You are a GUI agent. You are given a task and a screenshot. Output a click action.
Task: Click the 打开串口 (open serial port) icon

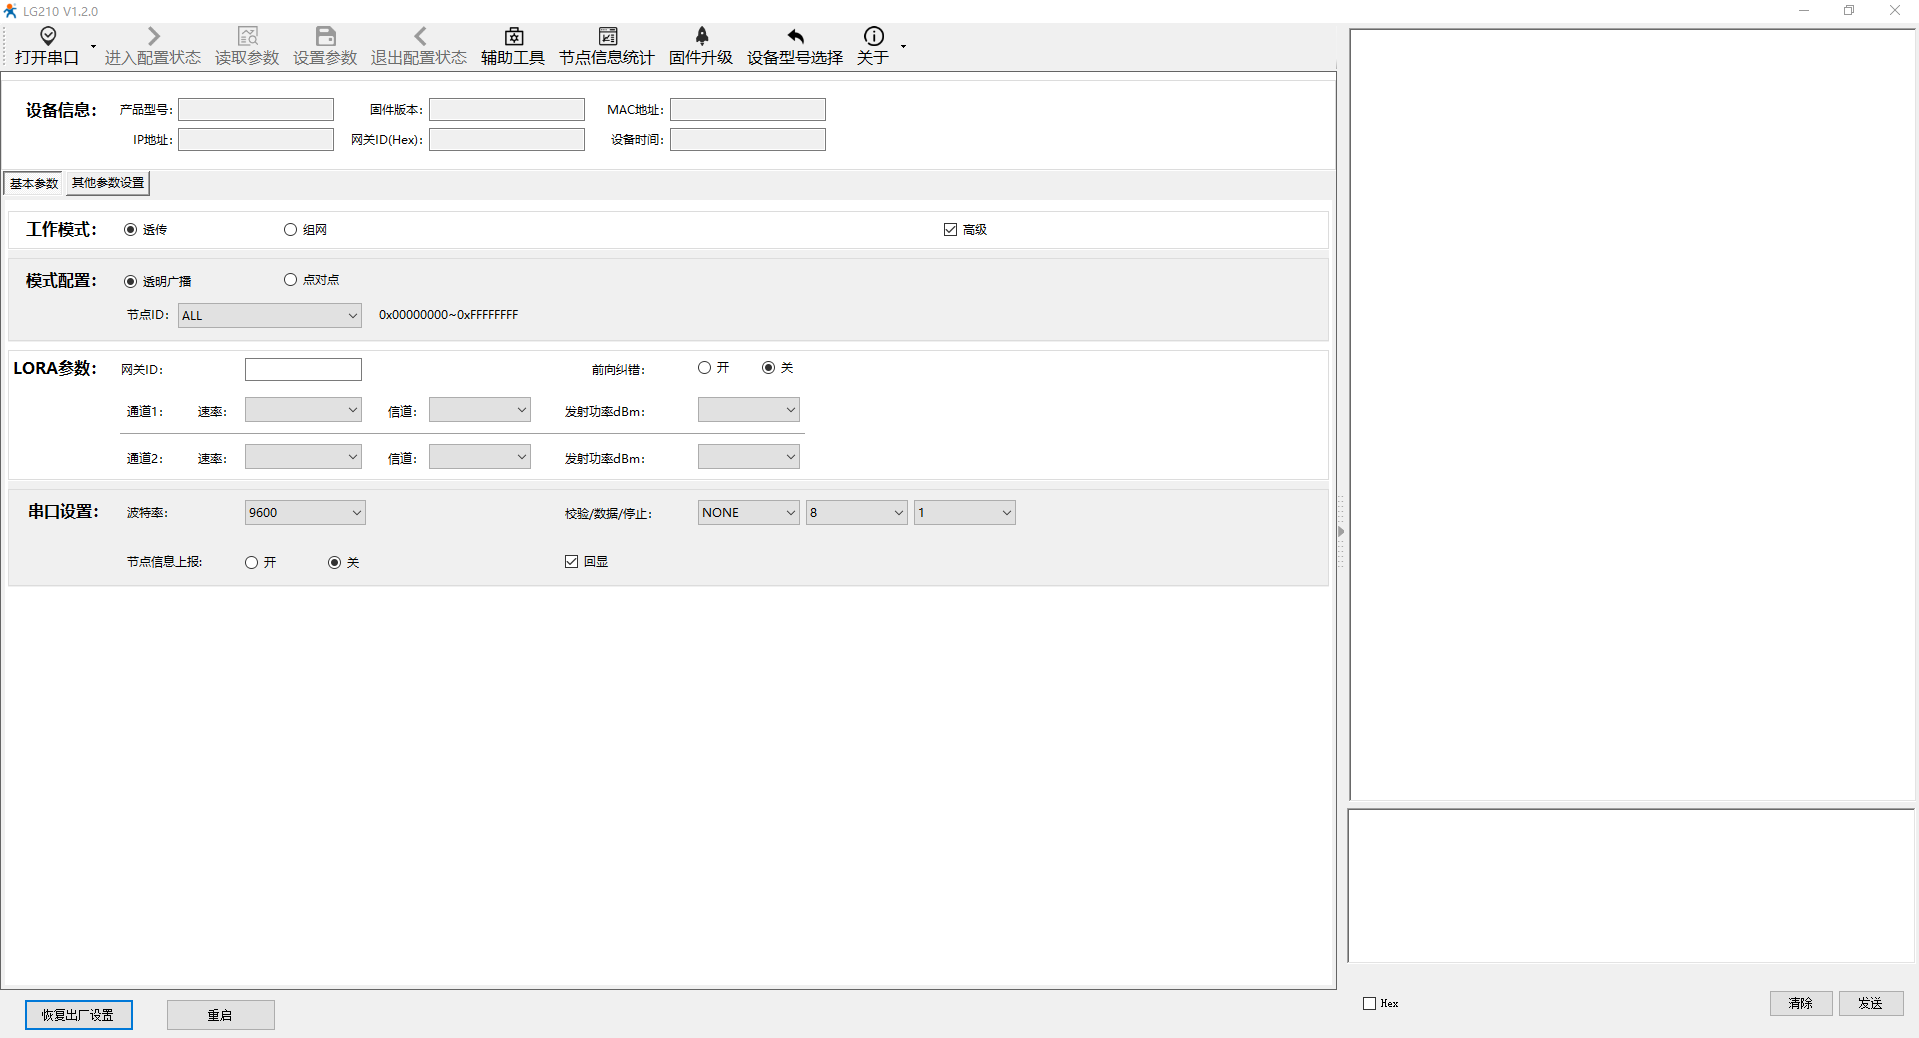tap(47, 36)
